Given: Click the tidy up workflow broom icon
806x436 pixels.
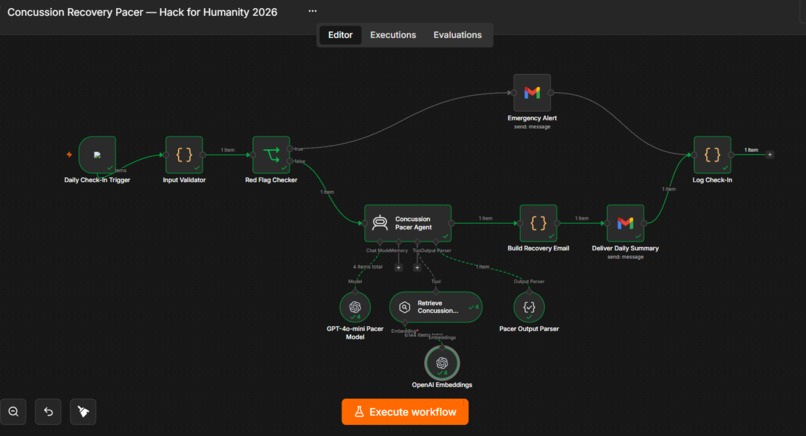Looking at the screenshot, I should click(83, 412).
